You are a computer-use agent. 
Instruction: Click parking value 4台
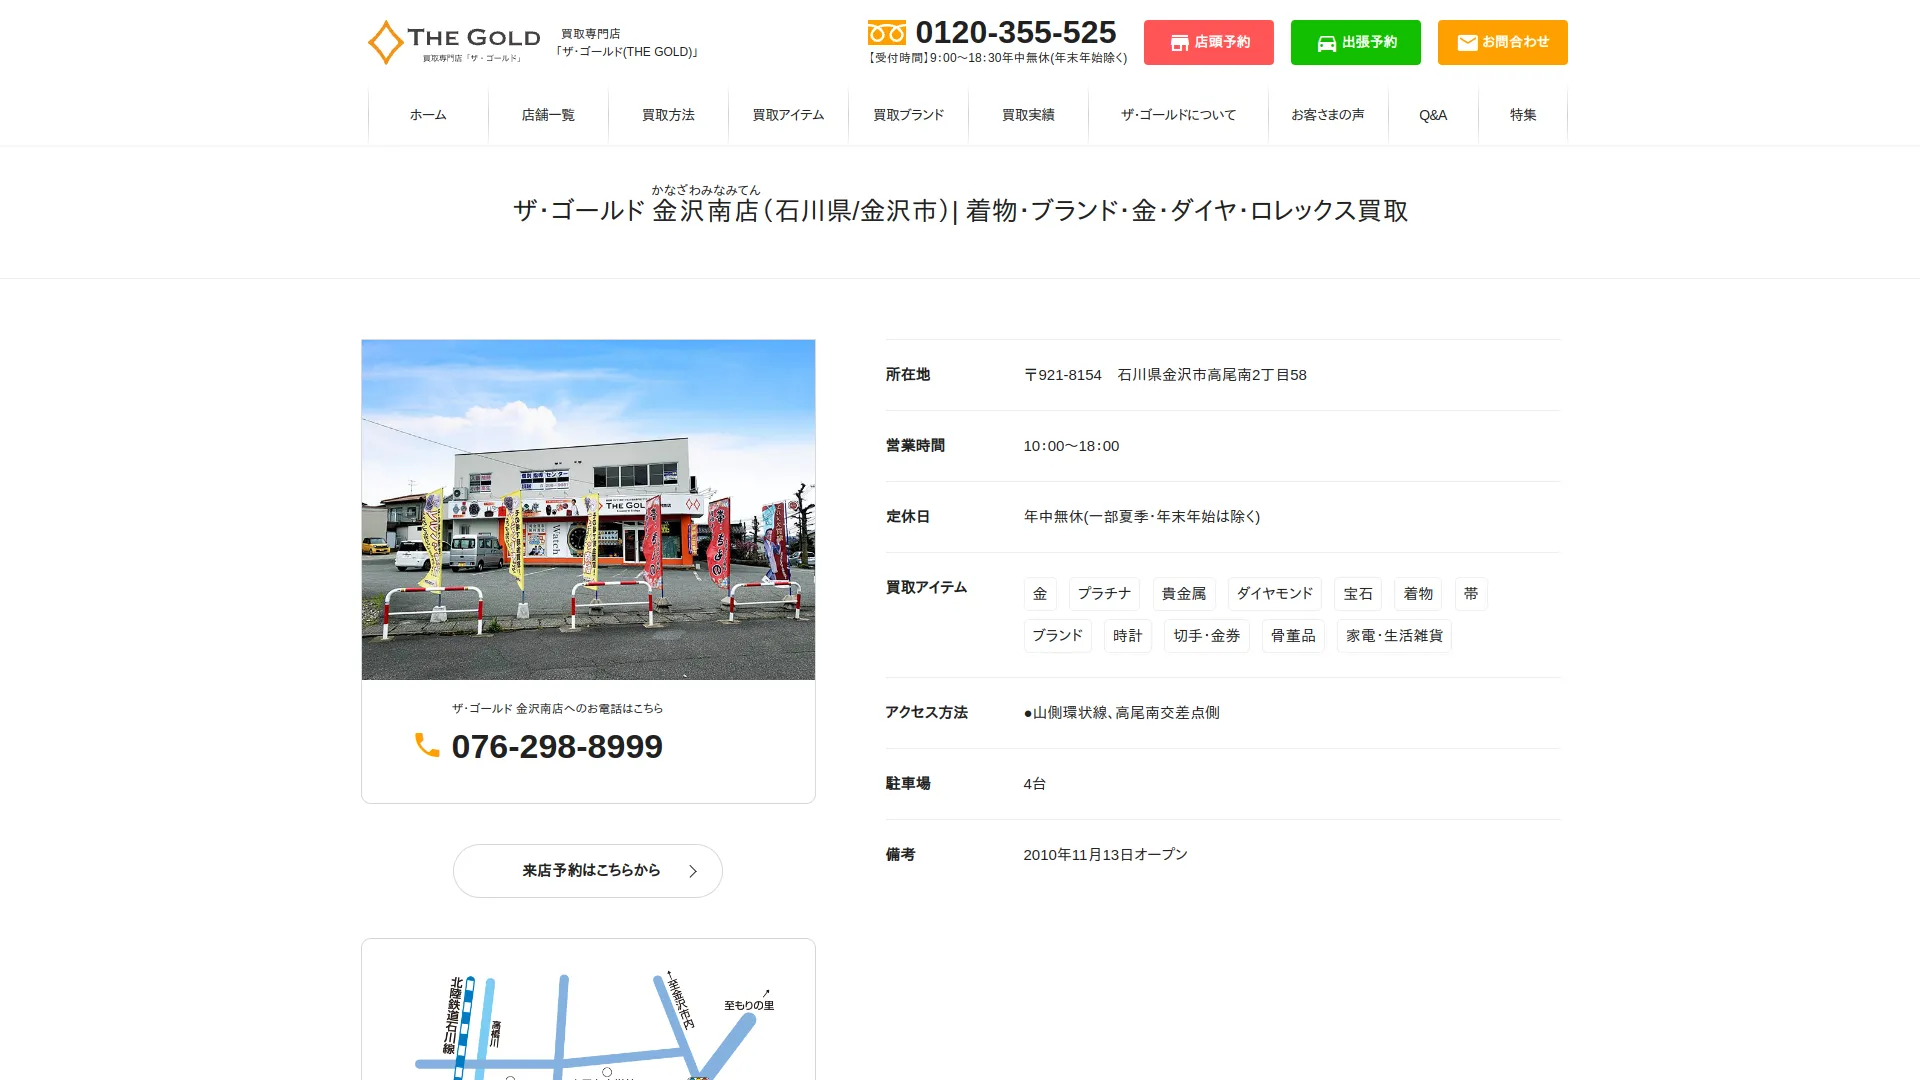click(x=1035, y=784)
